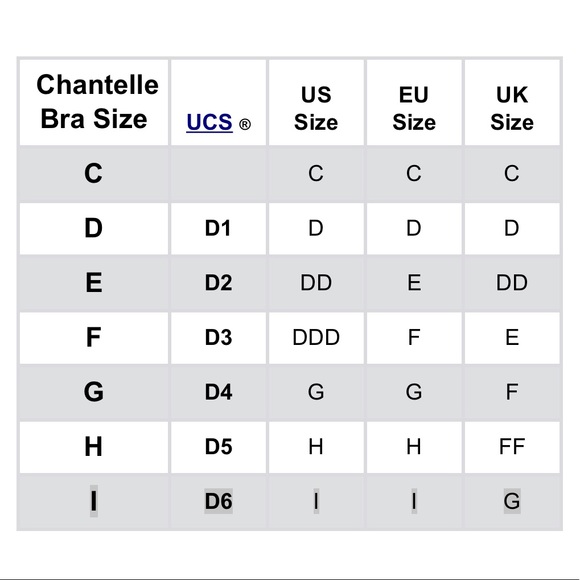Viewport: 580px width, 580px height.
Task: Click the DD value in UK column
Action: 512,283
